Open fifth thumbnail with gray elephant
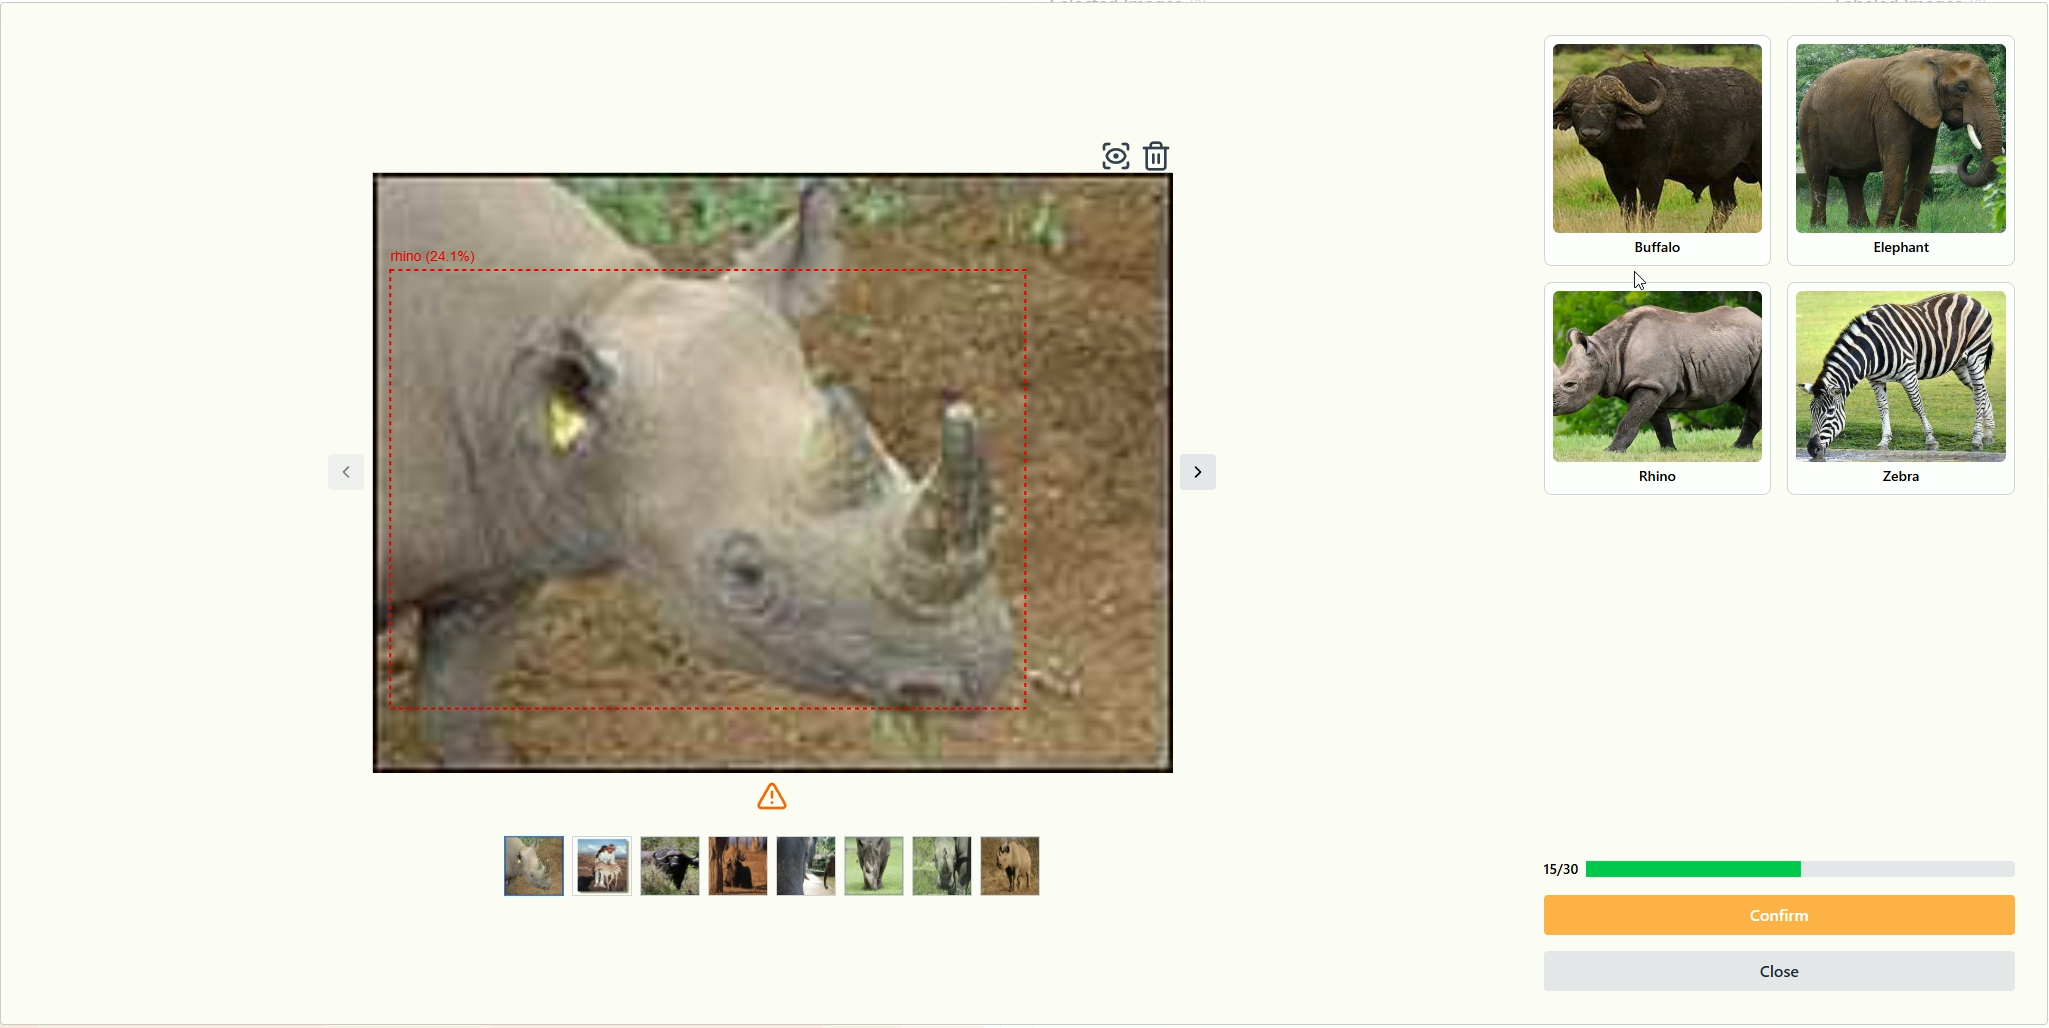 (x=806, y=866)
